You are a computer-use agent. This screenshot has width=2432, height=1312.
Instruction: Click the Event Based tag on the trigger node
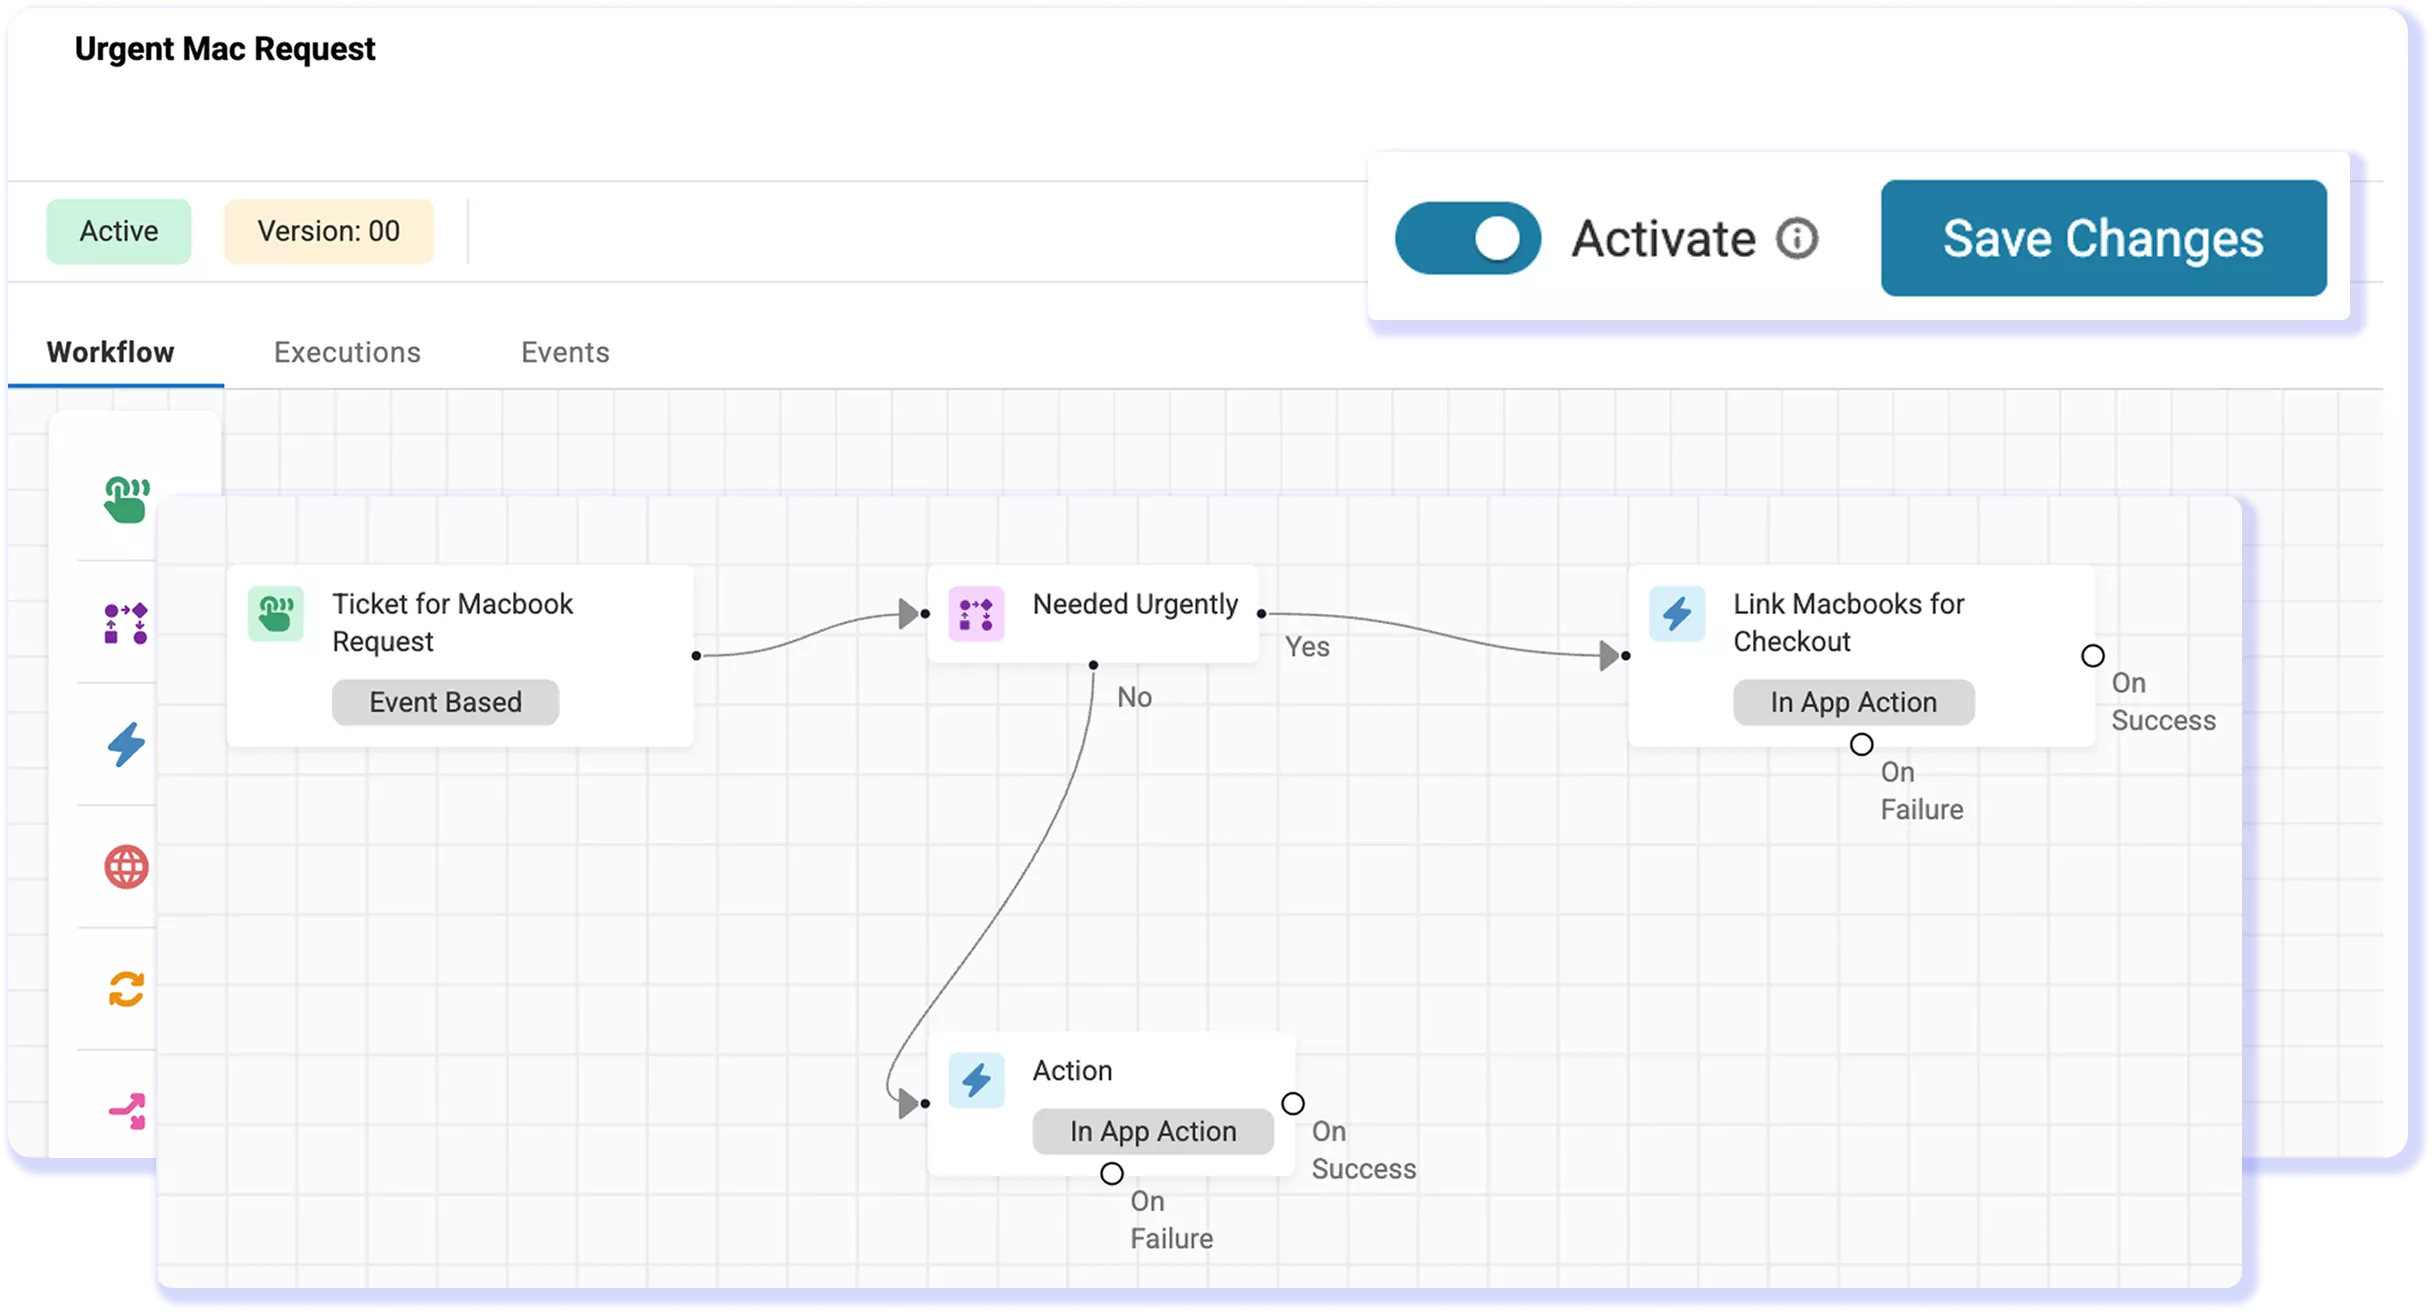coord(446,702)
